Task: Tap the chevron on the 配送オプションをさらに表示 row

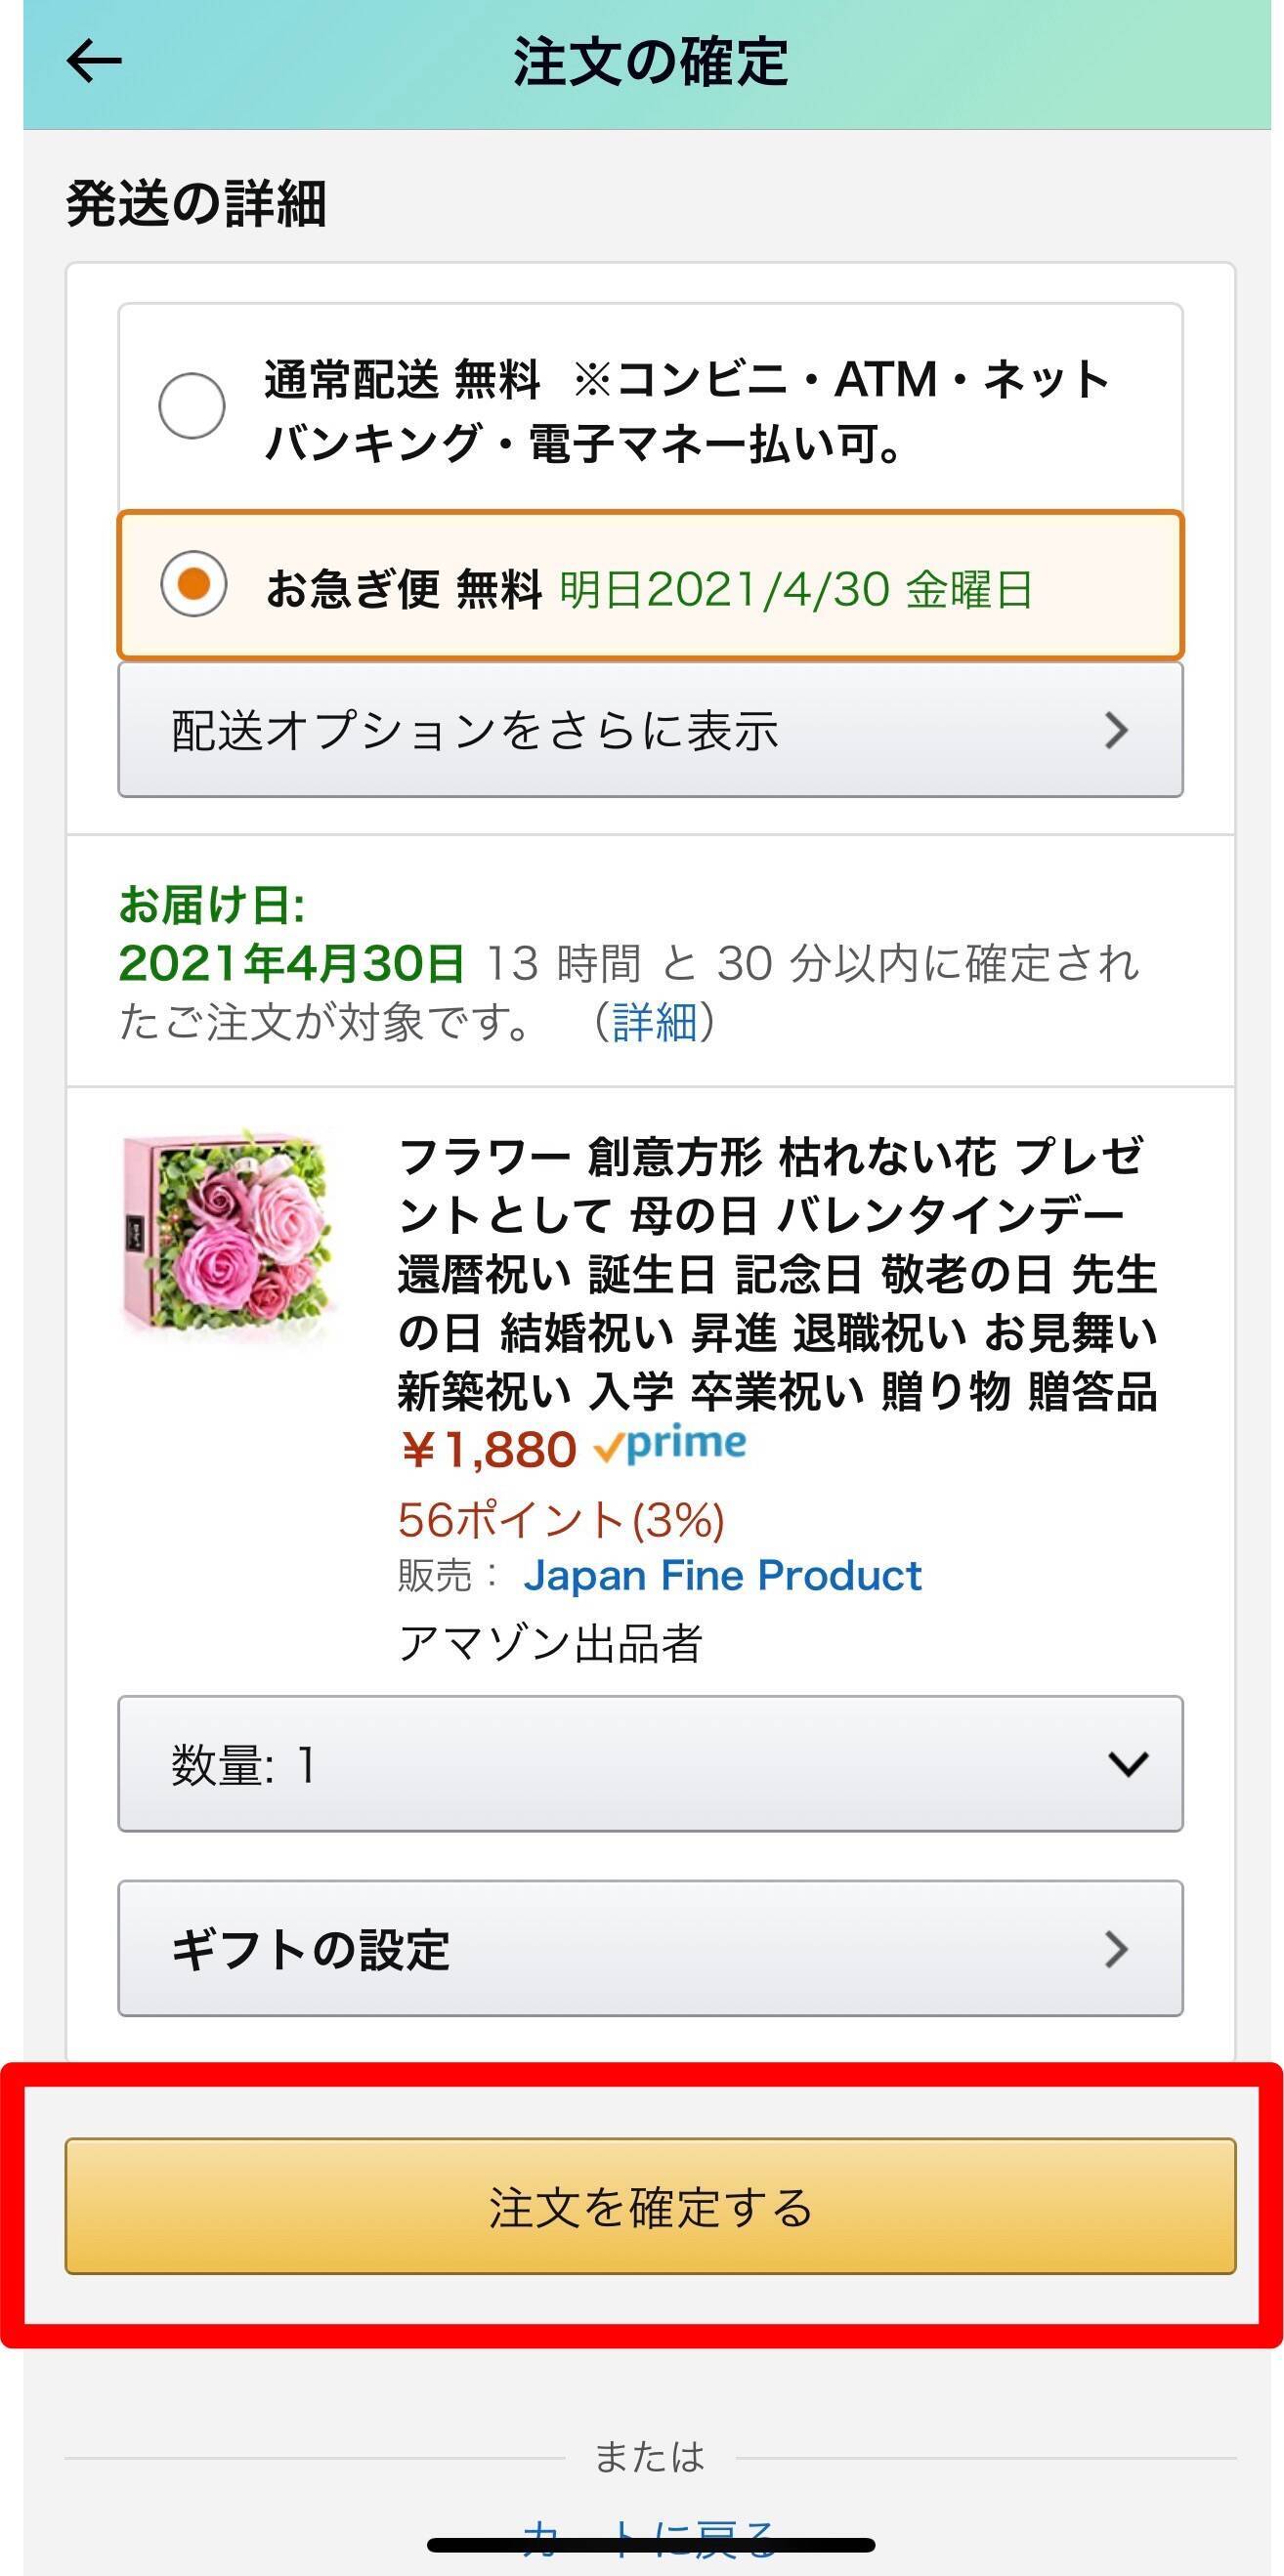Action: pyautogui.click(x=1116, y=731)
